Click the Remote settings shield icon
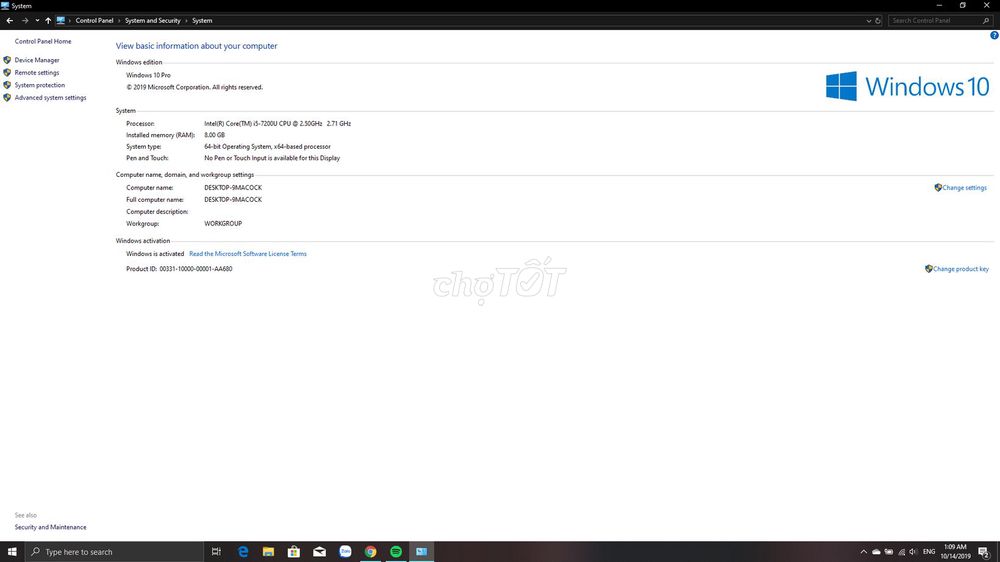The height and width of the screenshot is (562, 1000). coord(7,73)
